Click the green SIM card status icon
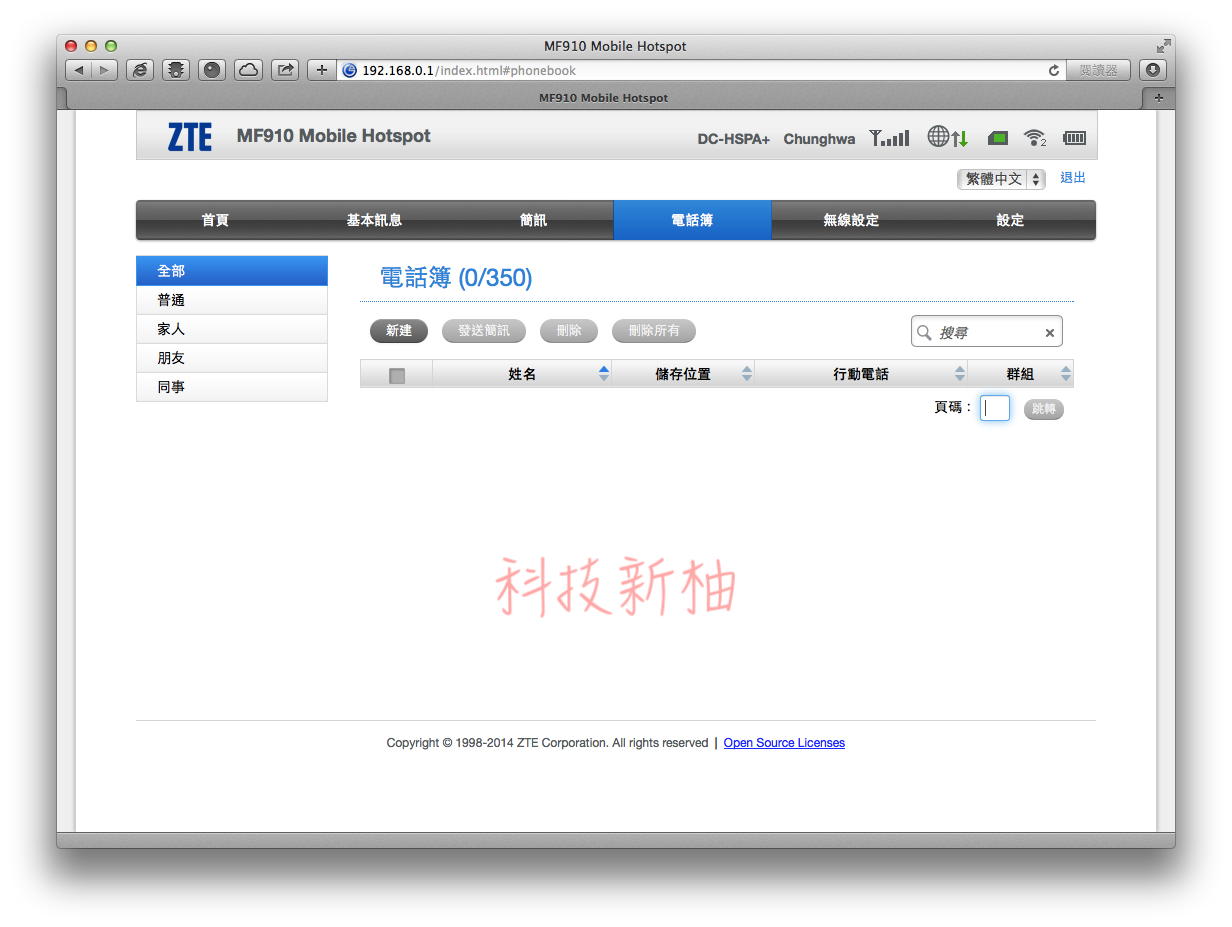The width and height of the screenshot is (1232, 927). (997, 138)
